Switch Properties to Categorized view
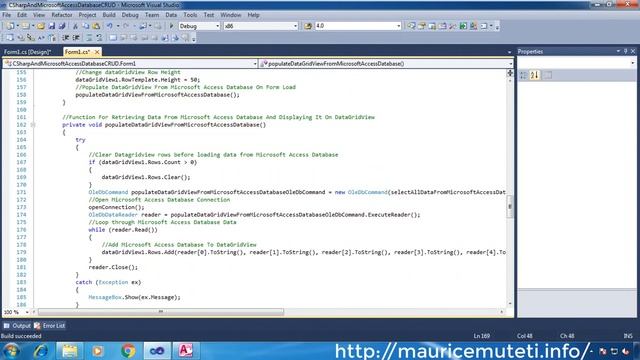 [523, 75]
